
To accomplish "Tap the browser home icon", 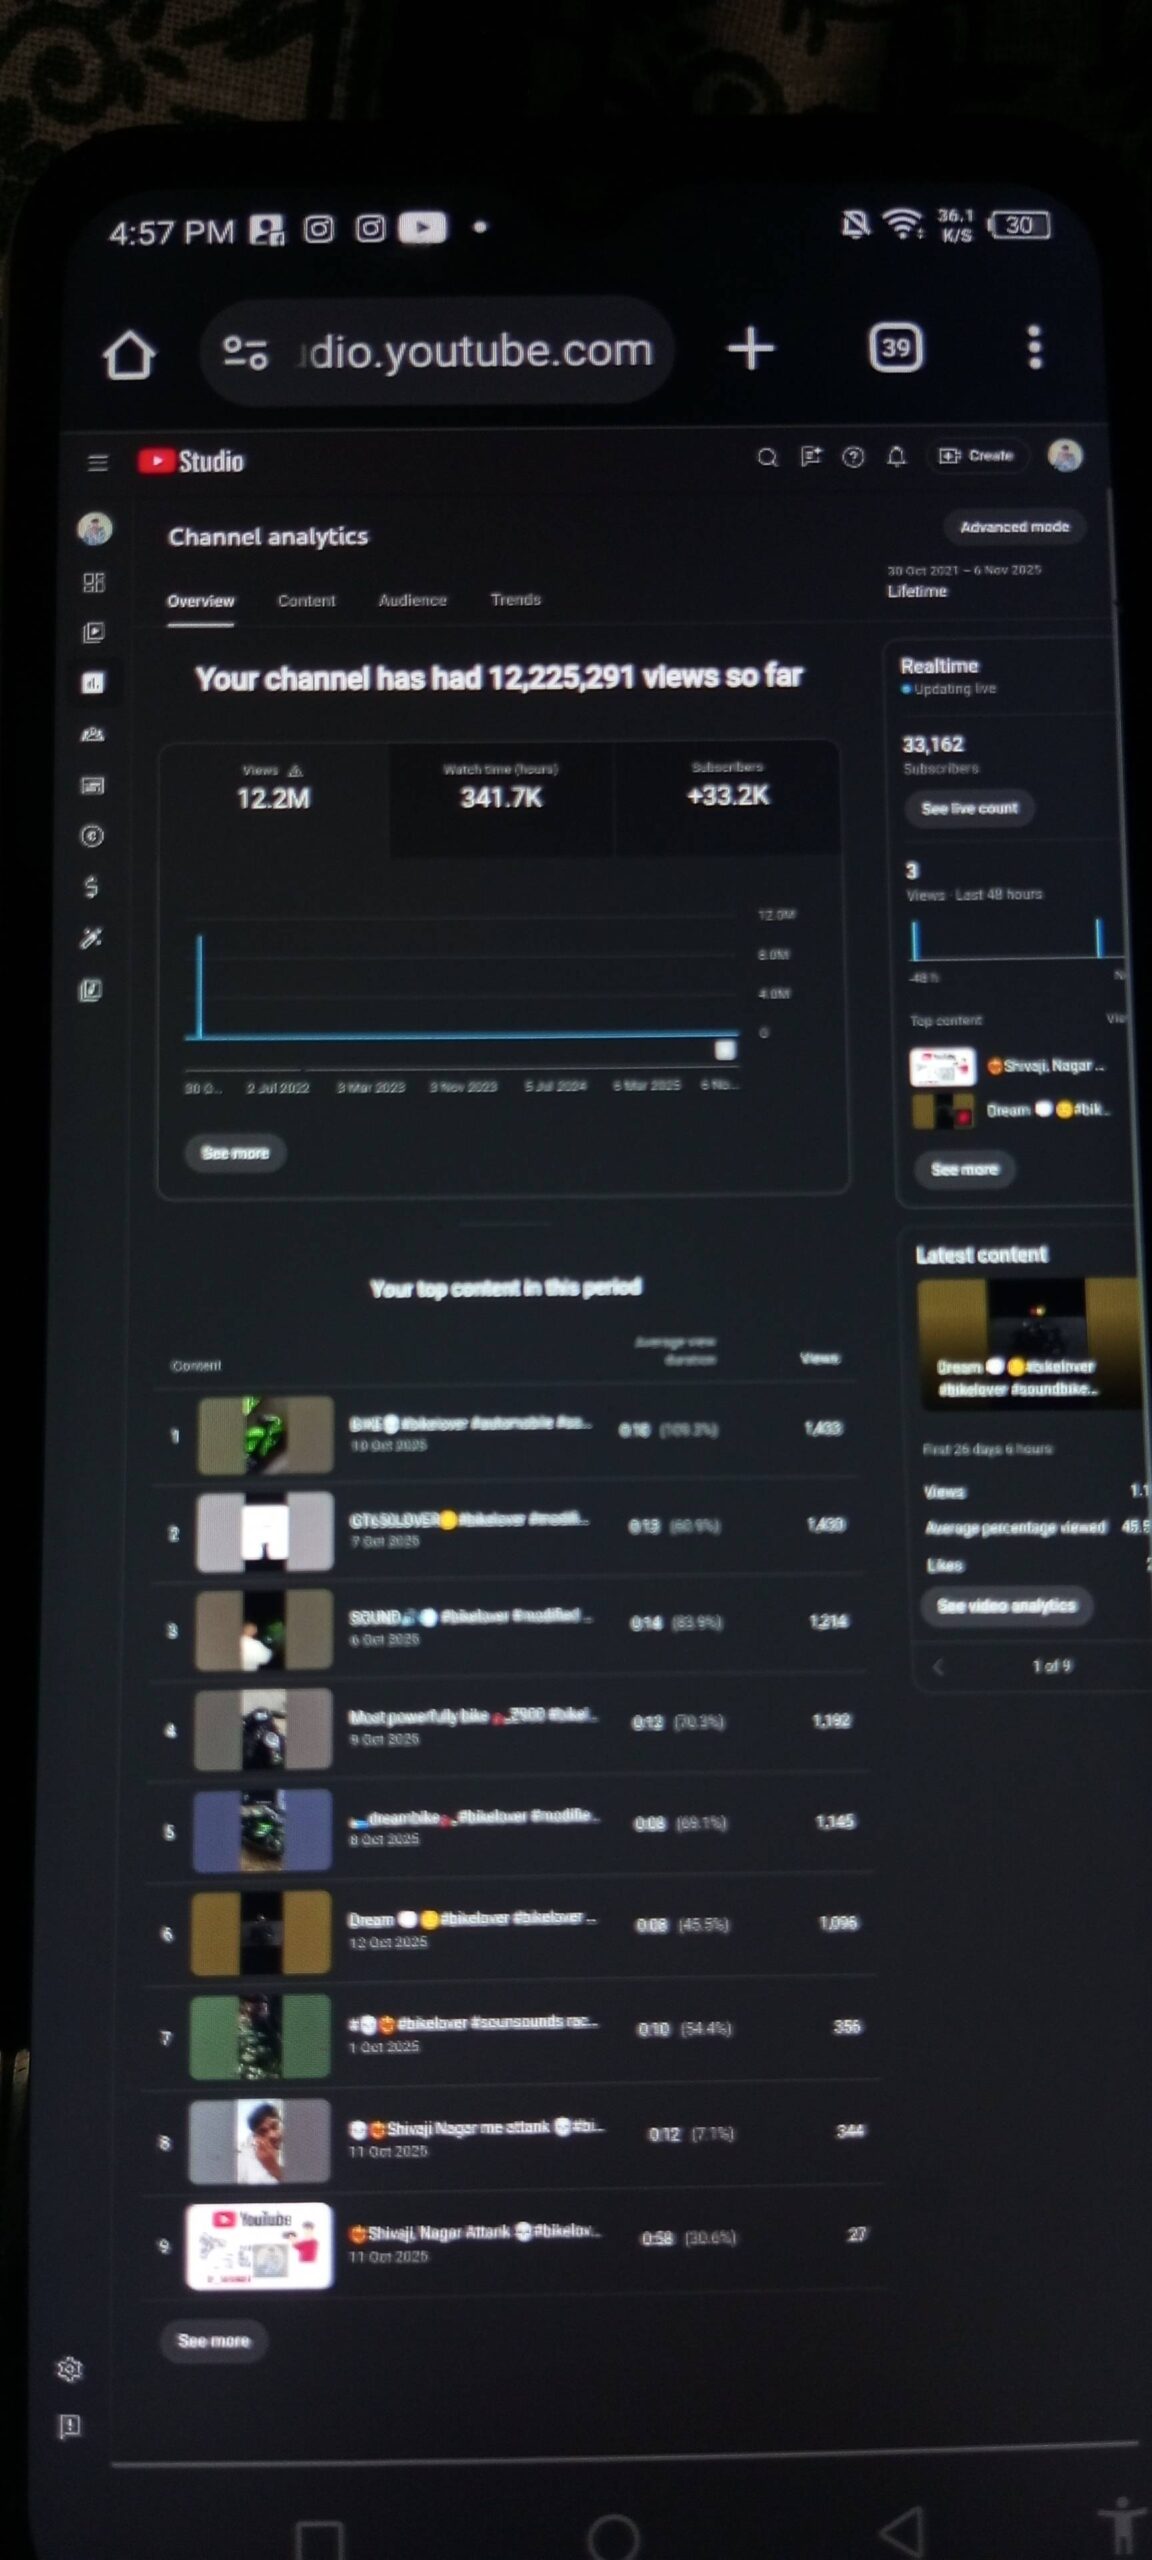I will pos(130,354).
